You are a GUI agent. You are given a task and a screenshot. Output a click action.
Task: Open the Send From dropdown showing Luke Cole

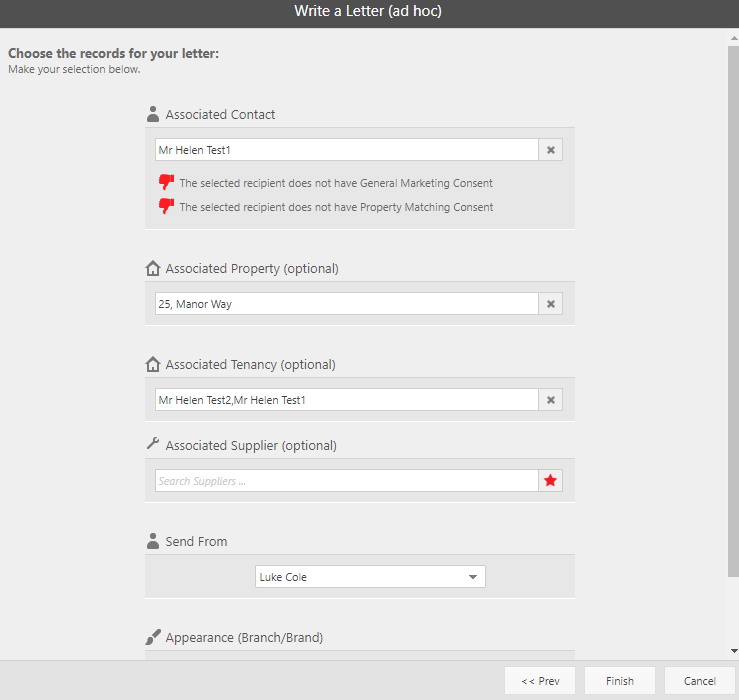click(x=370, y=577)
